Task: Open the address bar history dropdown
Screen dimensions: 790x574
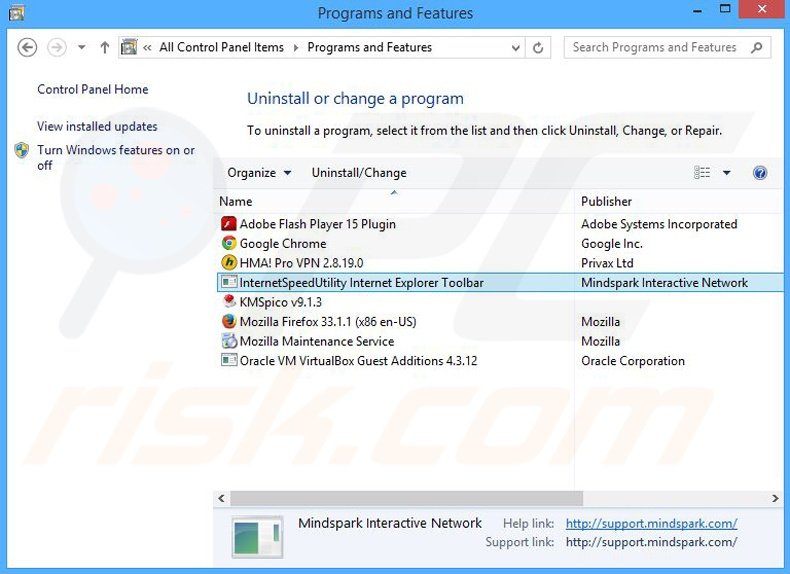Action: [x=515, y=48]
